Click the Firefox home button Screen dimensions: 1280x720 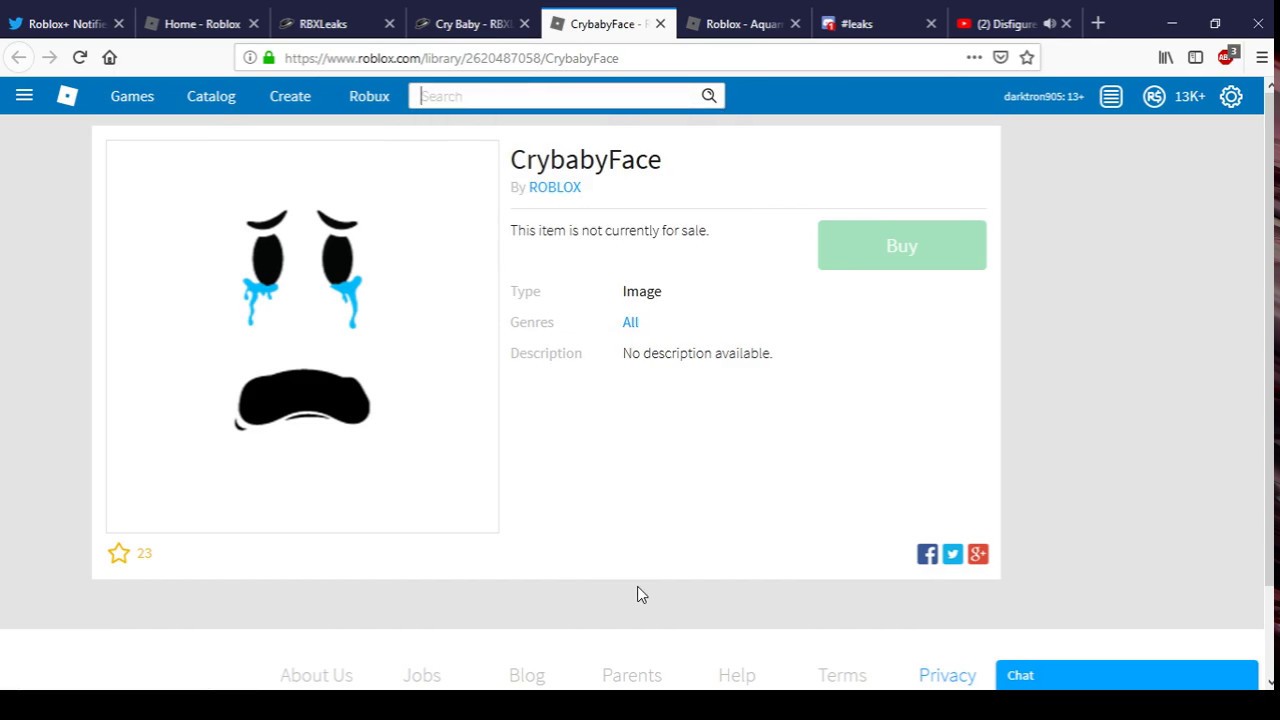click(x=110, y=58)
